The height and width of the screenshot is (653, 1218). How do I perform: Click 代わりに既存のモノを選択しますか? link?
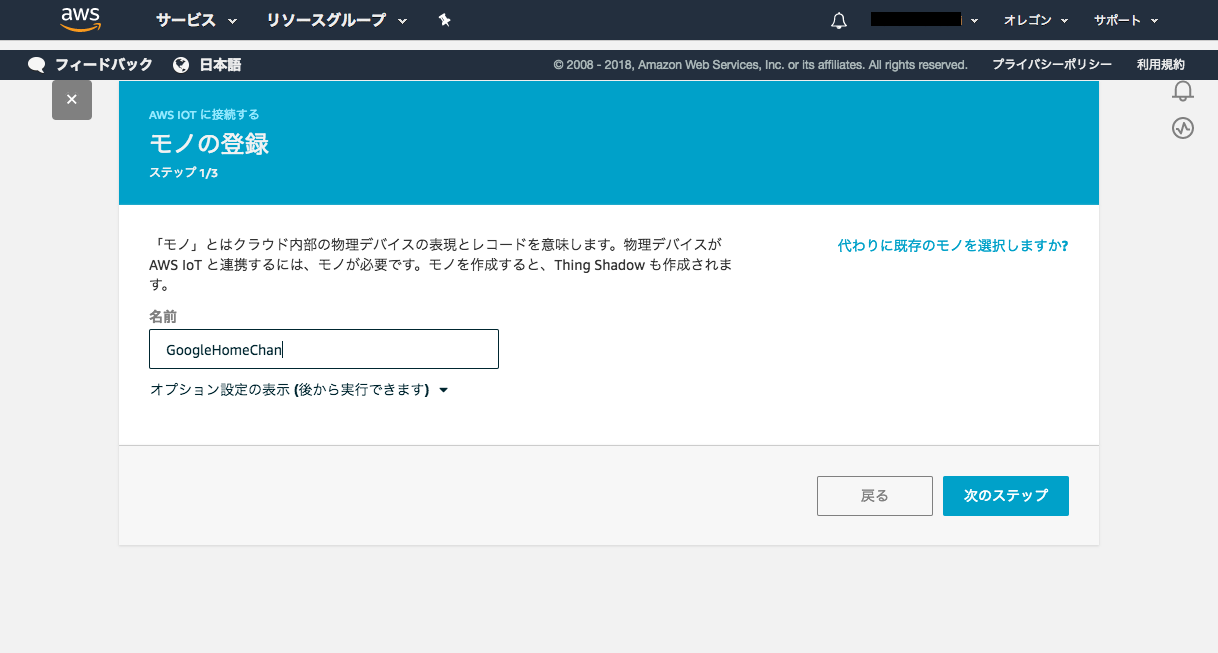pyautogui.click(x=953, y=245)
